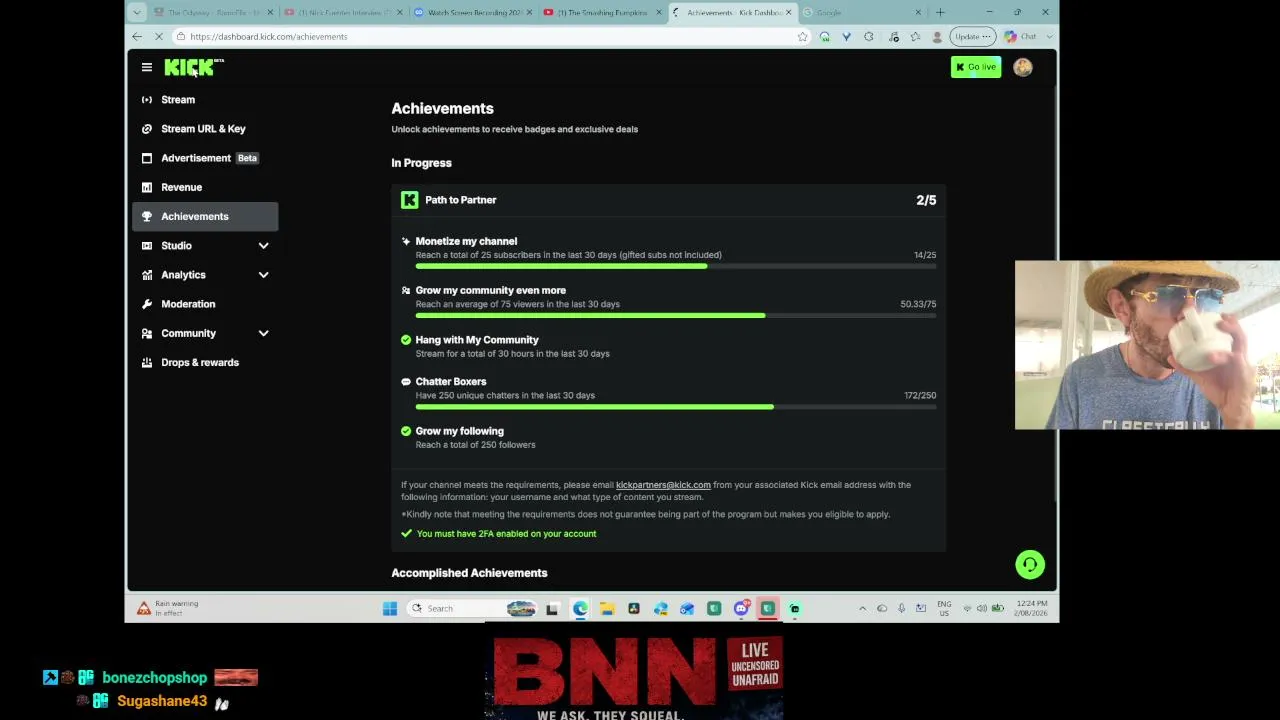Screen dimensions: 1280x720
Task: Switch to the Google tab
Action: click(x=862, y=12)
